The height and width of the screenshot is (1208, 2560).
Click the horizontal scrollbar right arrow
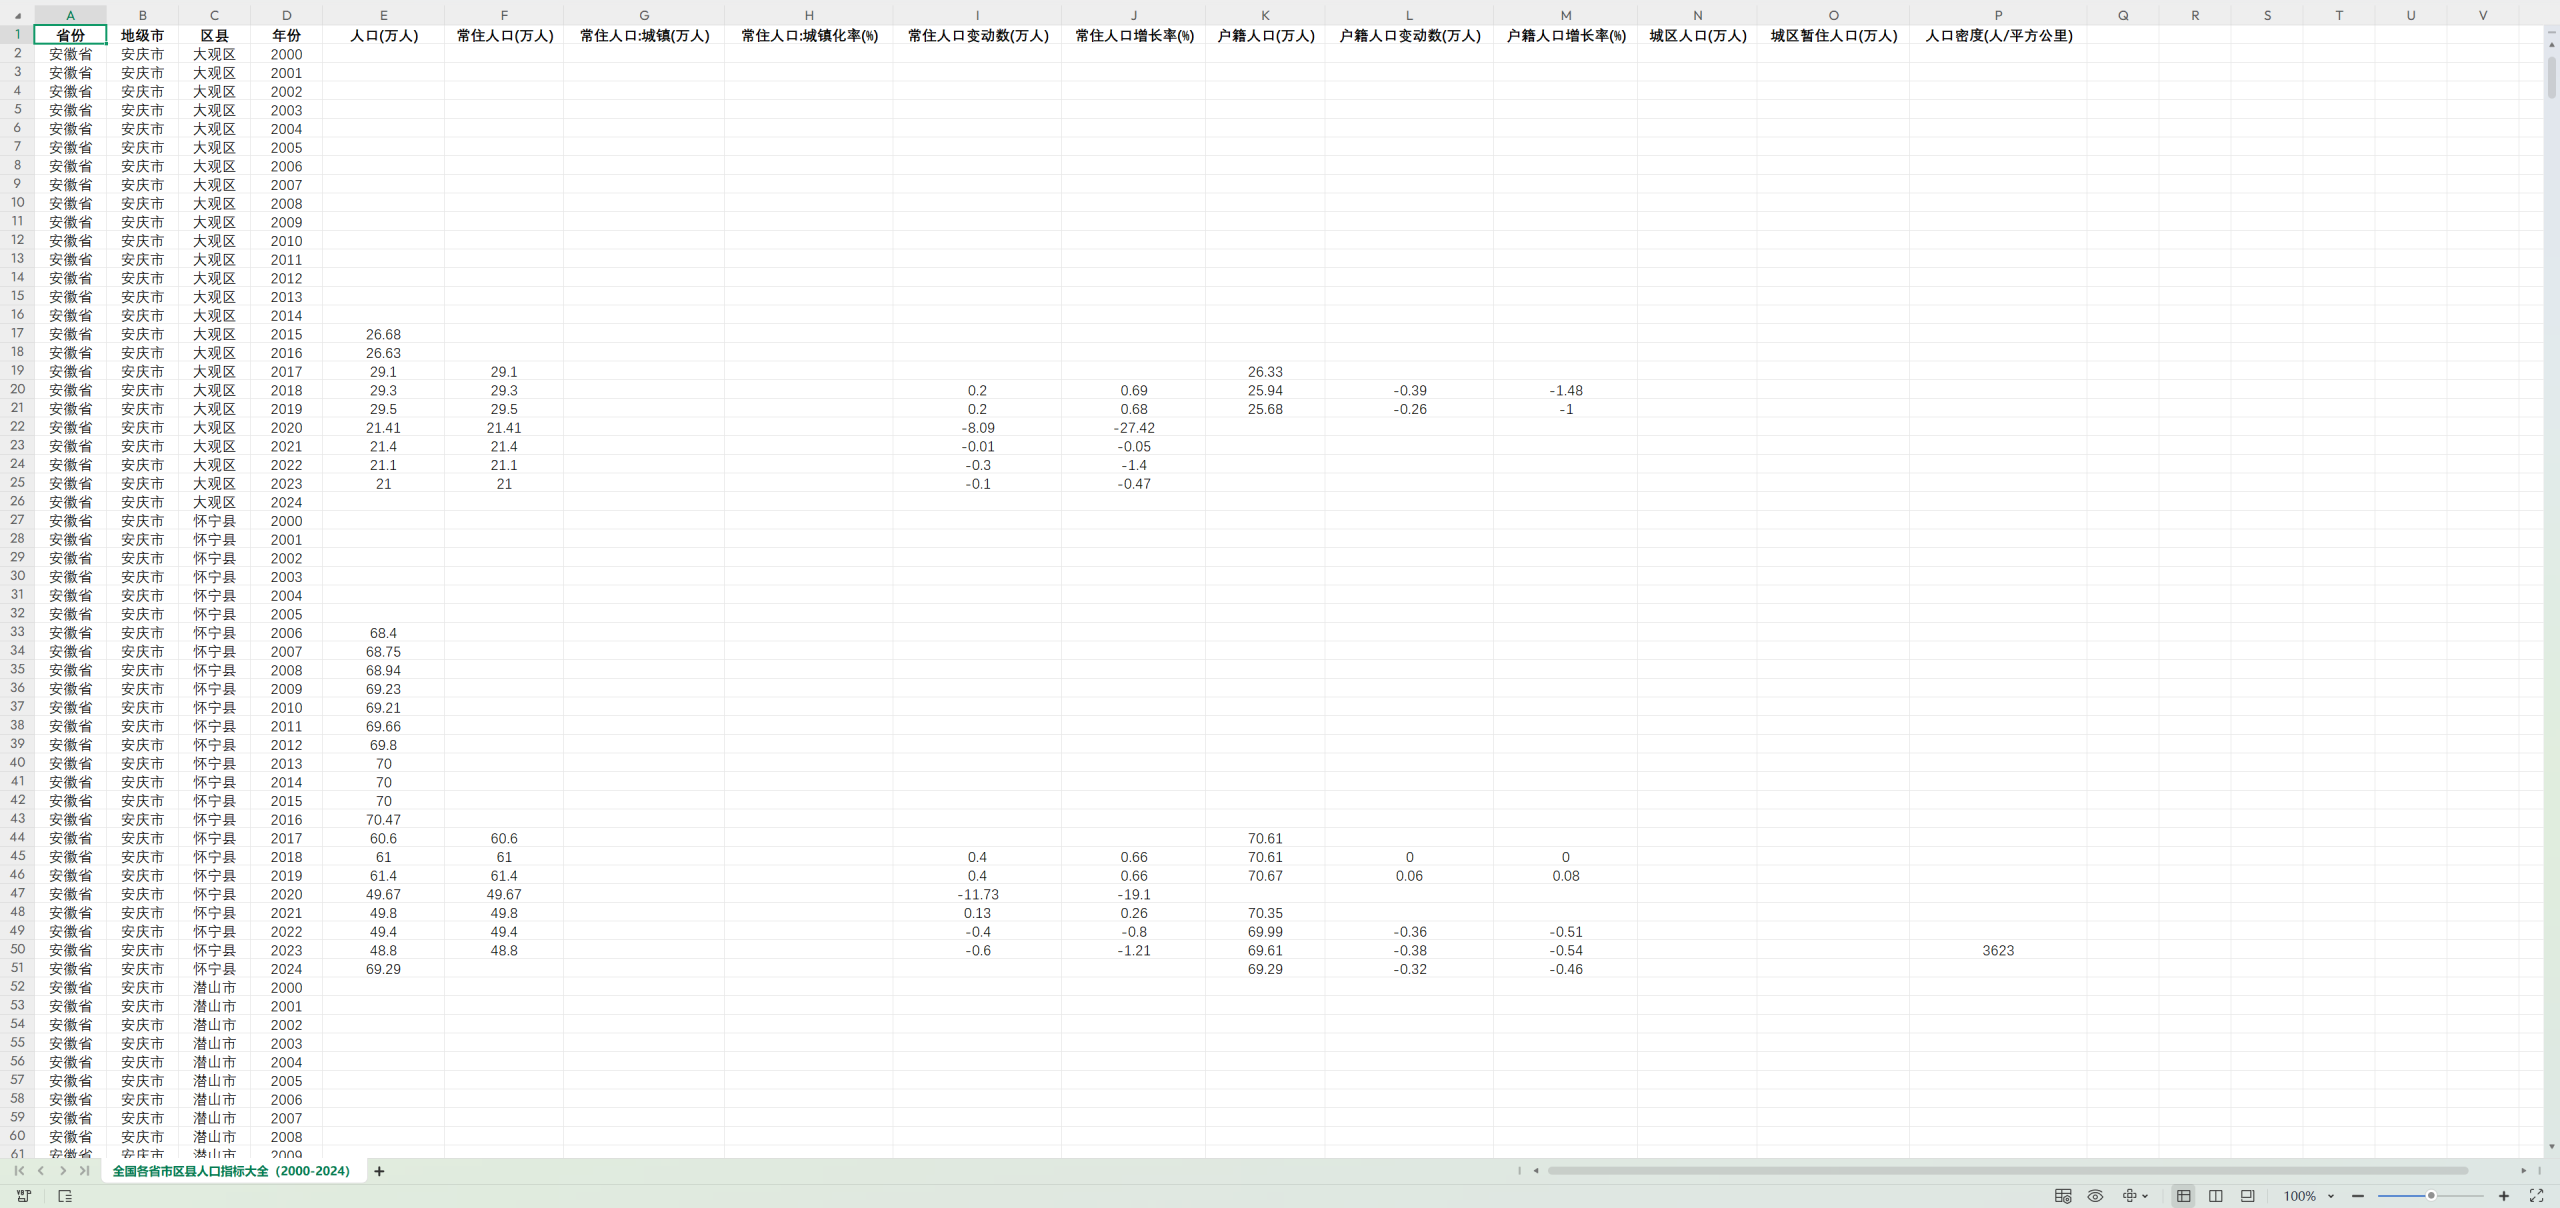(x=2523, y=1171)
